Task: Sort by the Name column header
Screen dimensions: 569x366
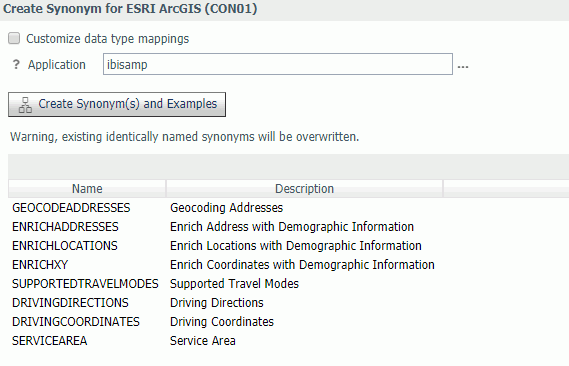Action: (x=87, y=189)
